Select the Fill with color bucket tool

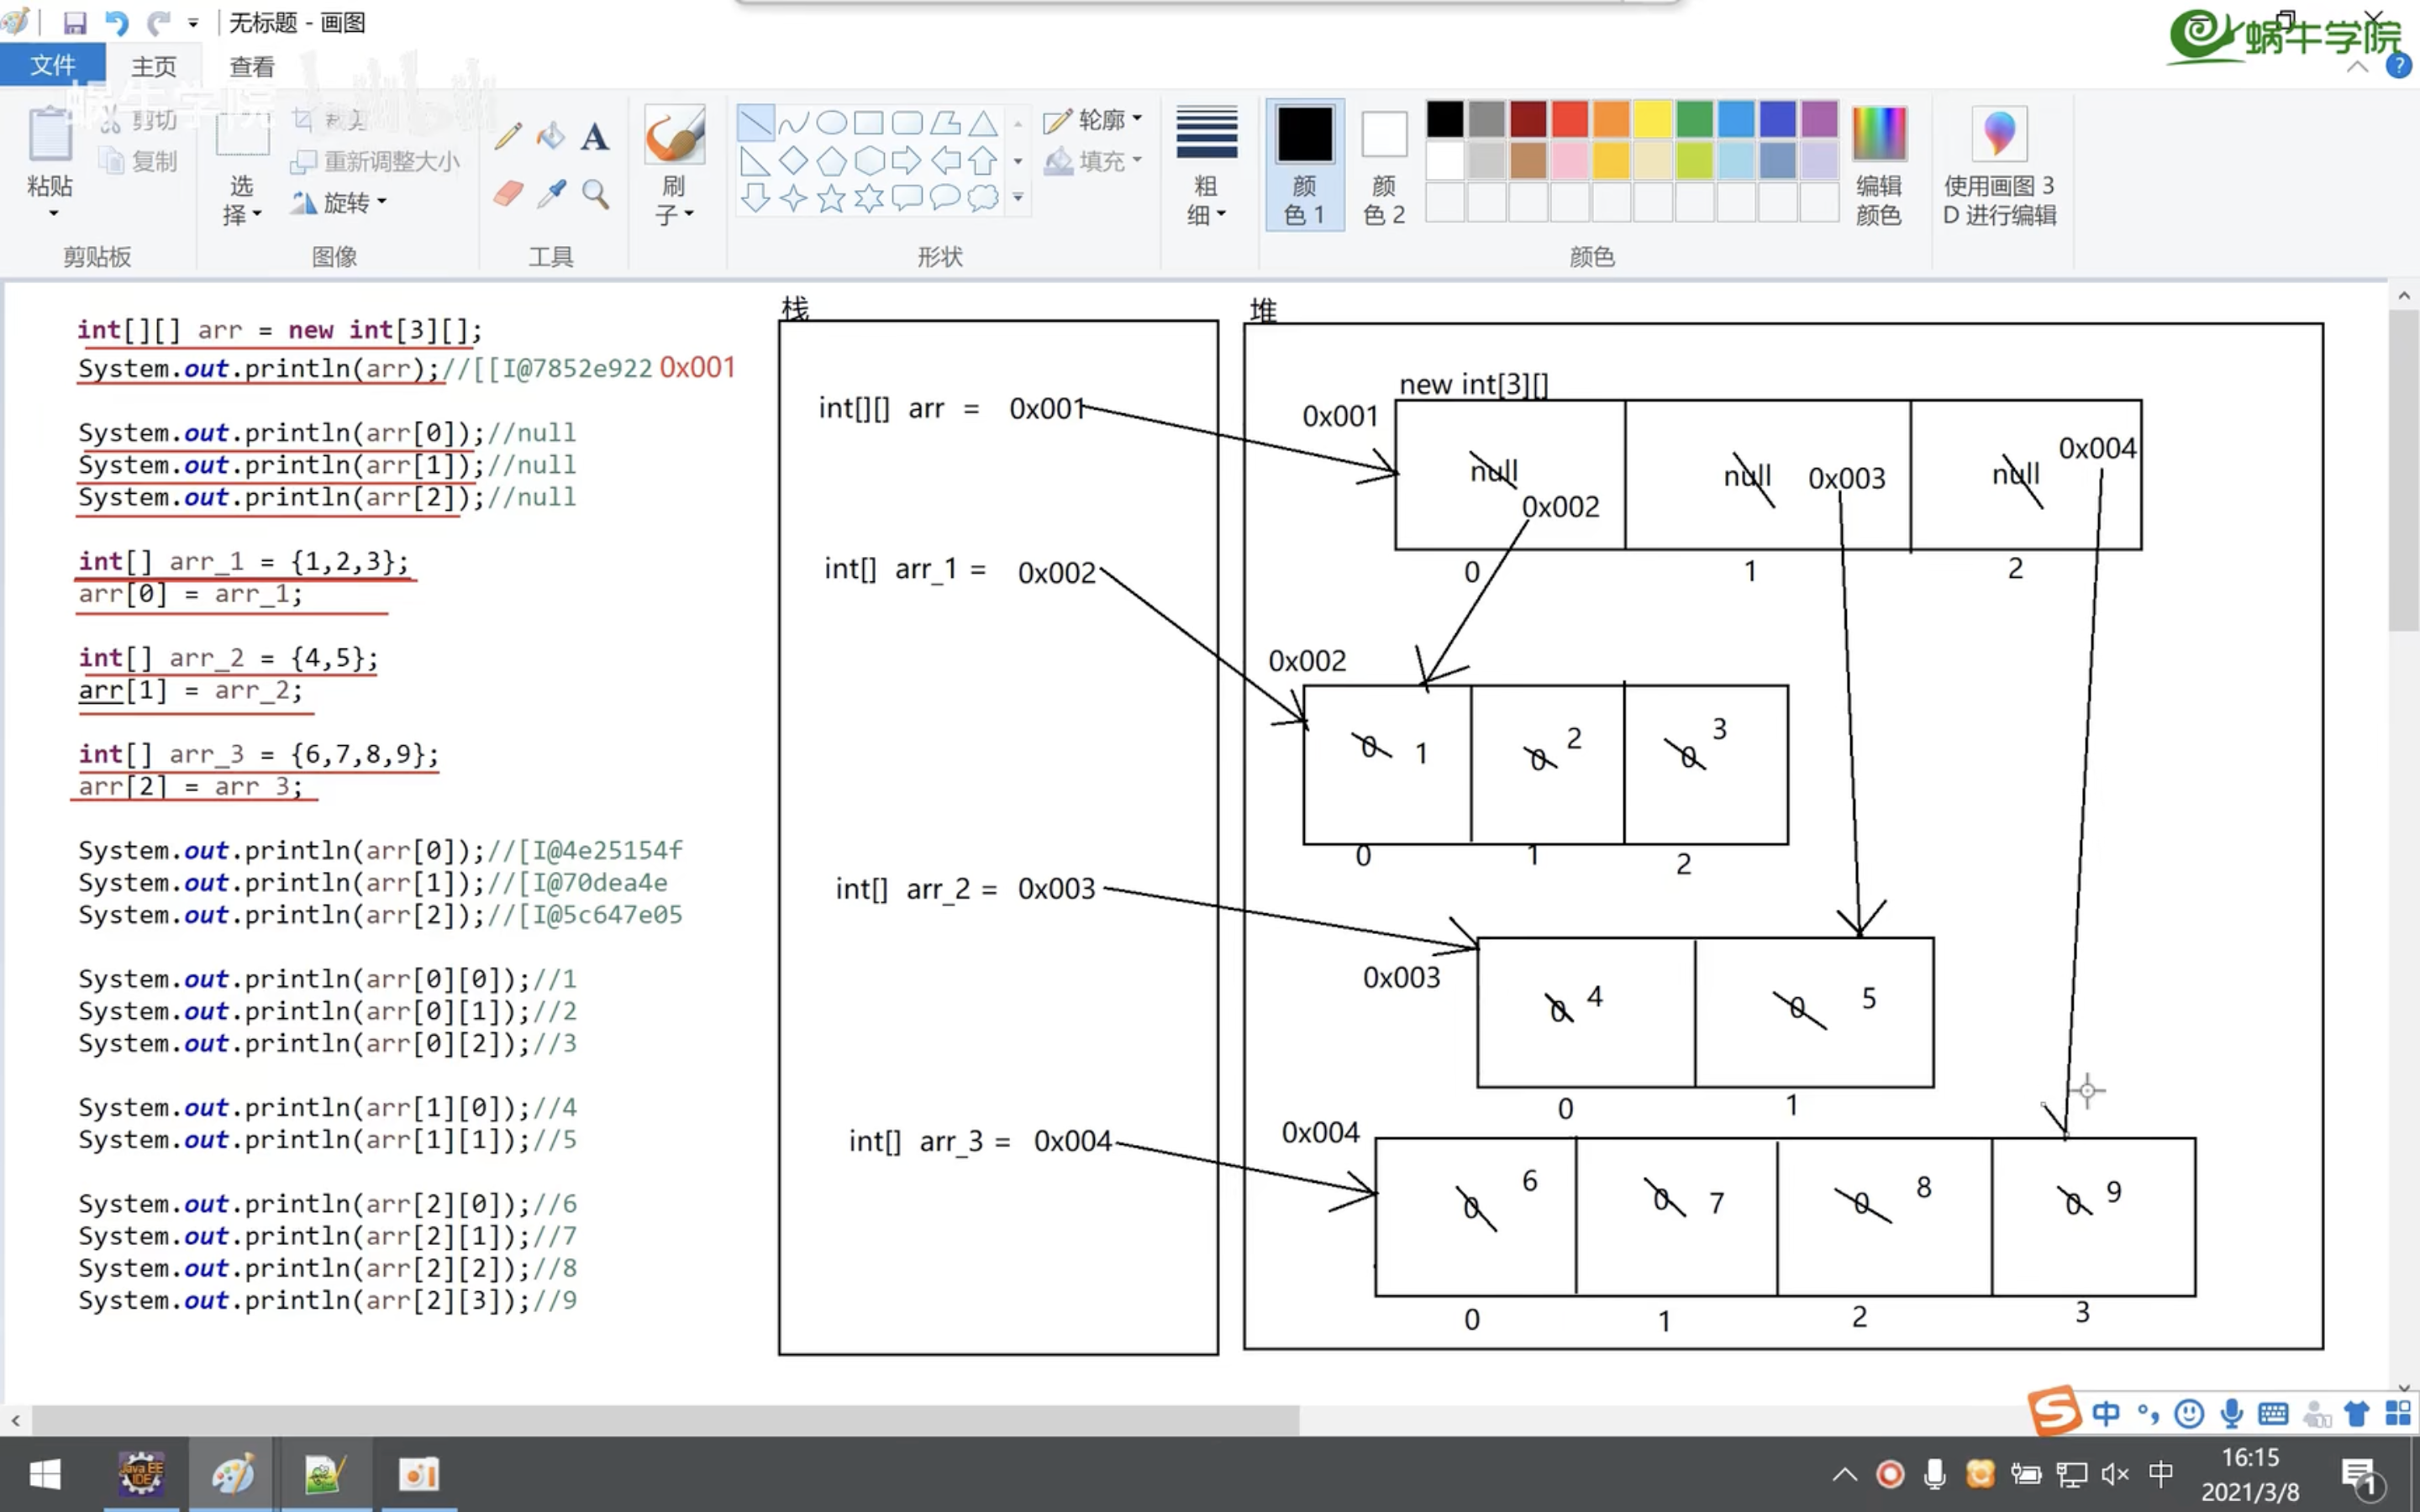point(551,135)
